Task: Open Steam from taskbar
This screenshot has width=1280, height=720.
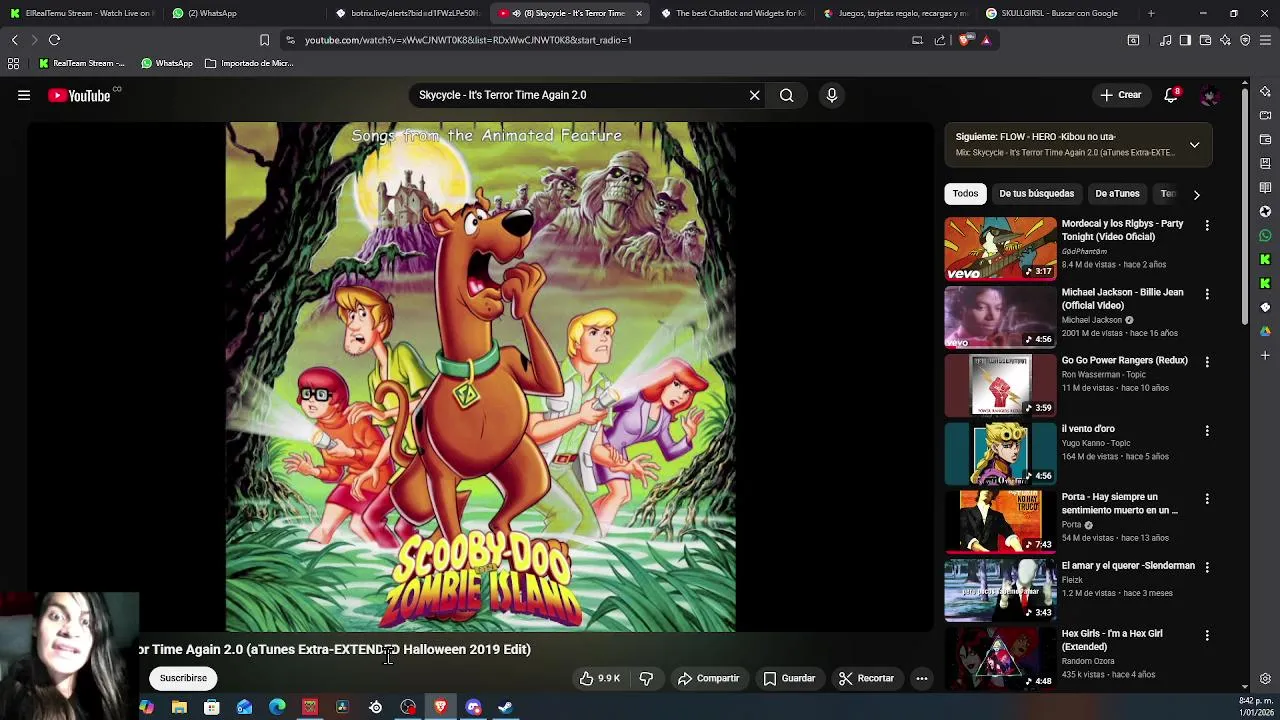Action: click(x=506, y=707)
